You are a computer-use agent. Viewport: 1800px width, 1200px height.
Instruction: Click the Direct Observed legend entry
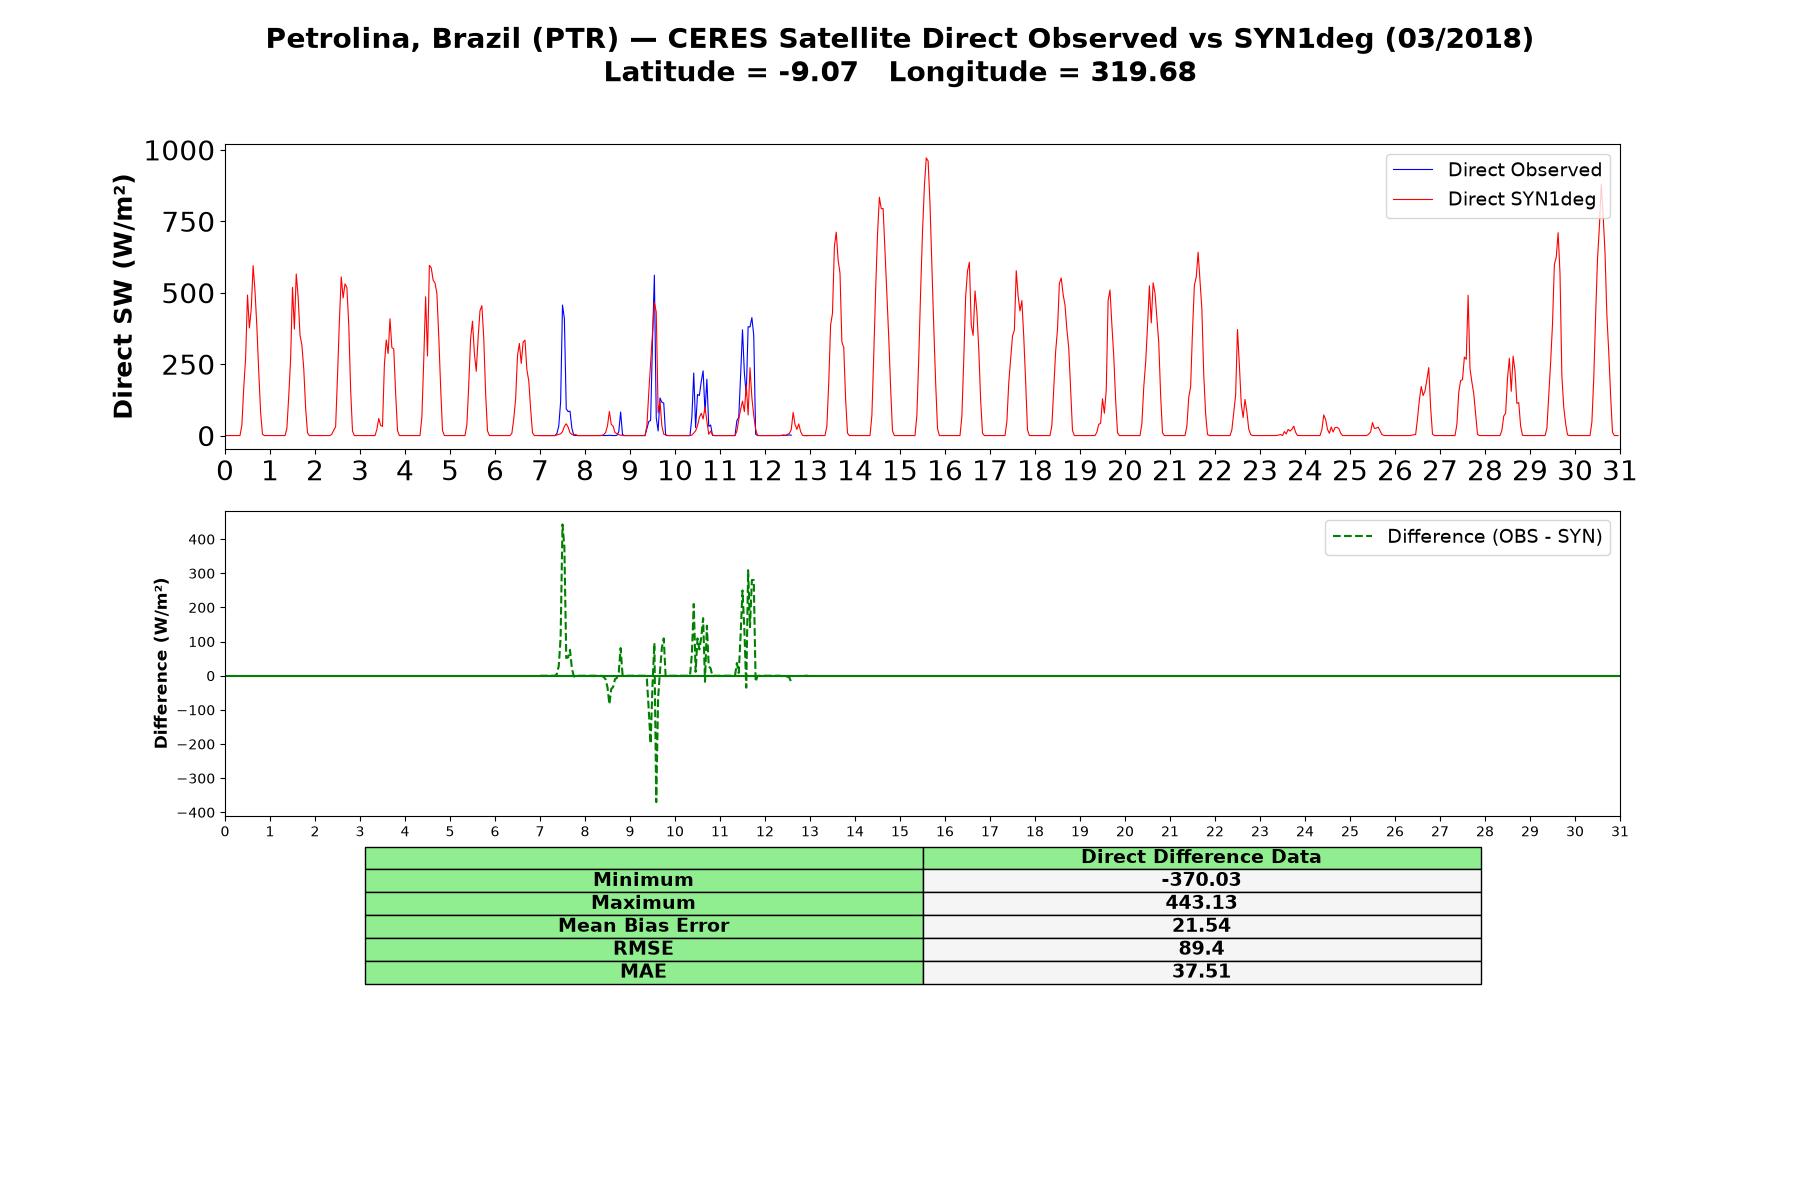pos(1497,170)
